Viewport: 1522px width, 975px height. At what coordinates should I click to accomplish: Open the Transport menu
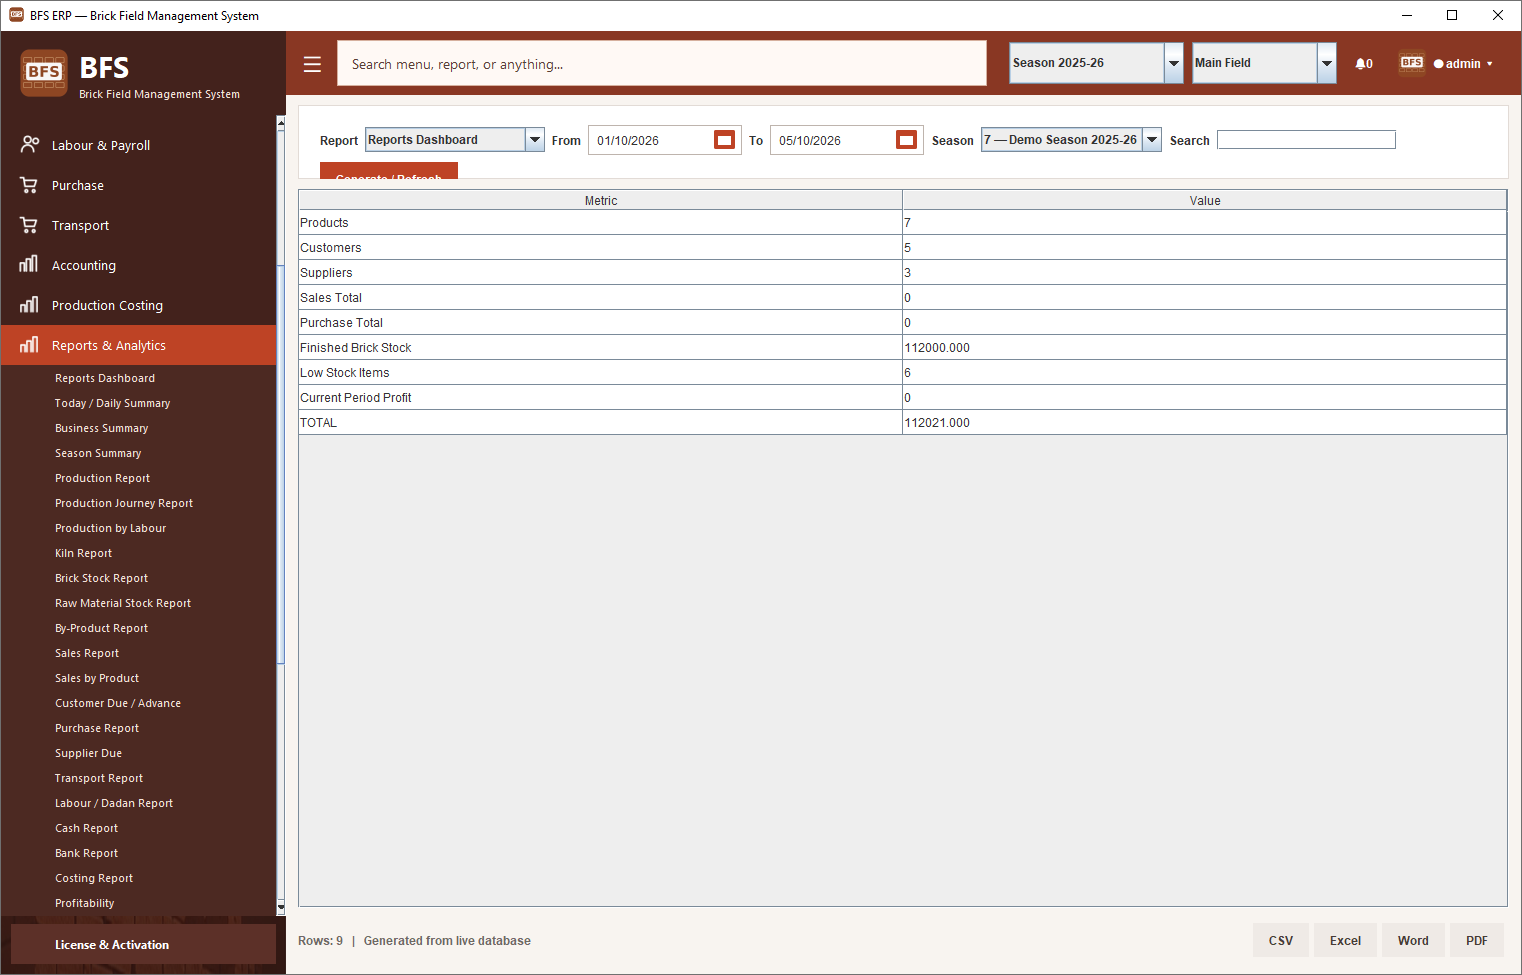pos(138,225)
